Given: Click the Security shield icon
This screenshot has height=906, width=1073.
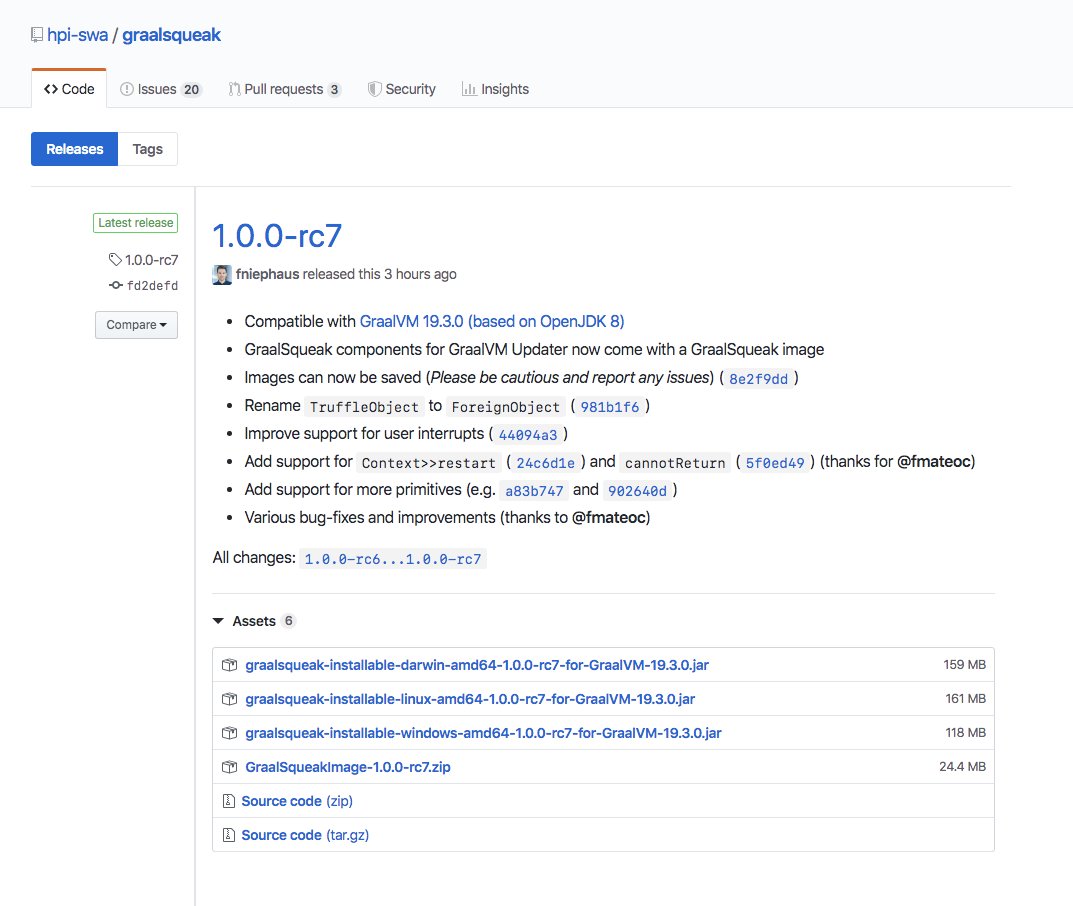Looking at the screenshot, I should pyautogui.click(x=374, y=89).
